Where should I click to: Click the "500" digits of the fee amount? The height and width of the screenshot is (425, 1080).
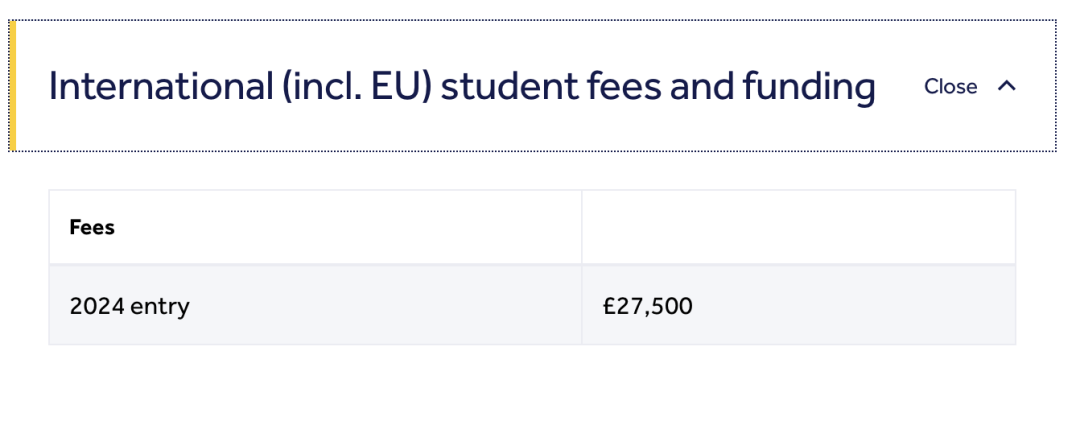[x=672, y=305]
